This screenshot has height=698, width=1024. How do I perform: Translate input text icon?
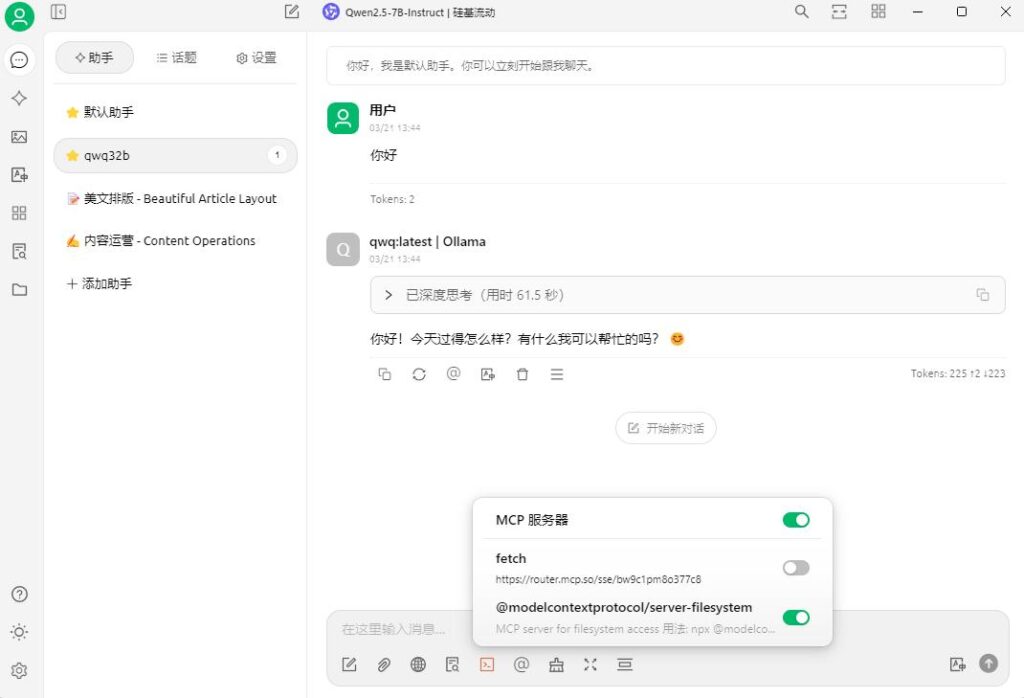pos(957,665)
